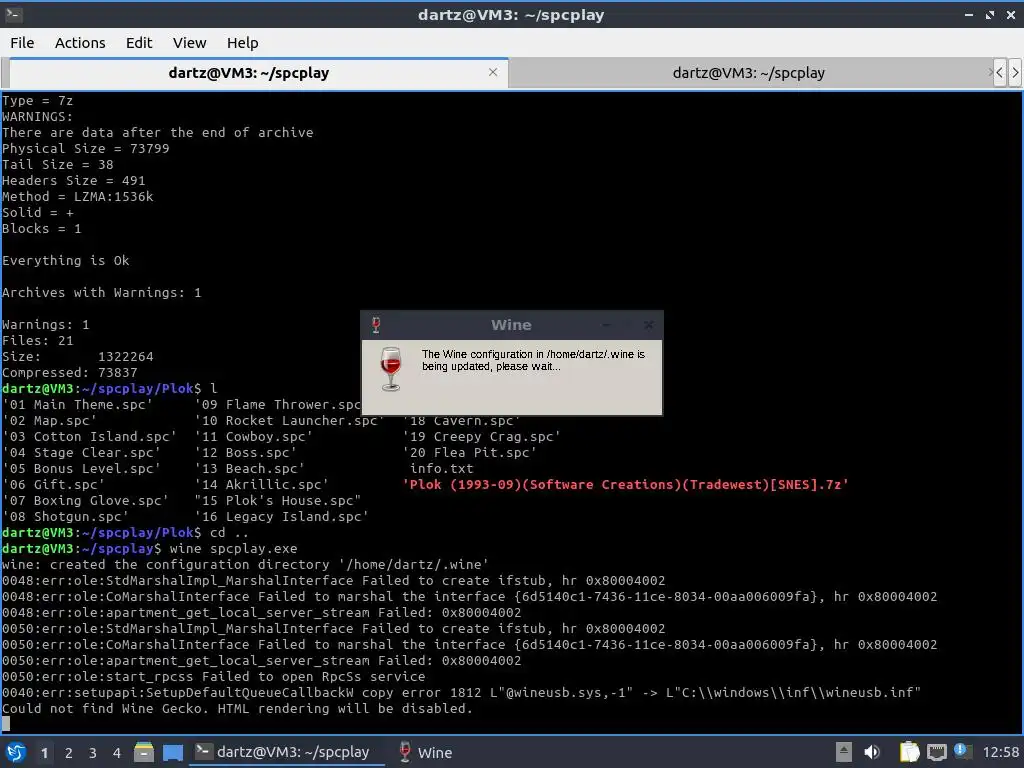Open the volume control tray icon

click(x=872, y=752)
